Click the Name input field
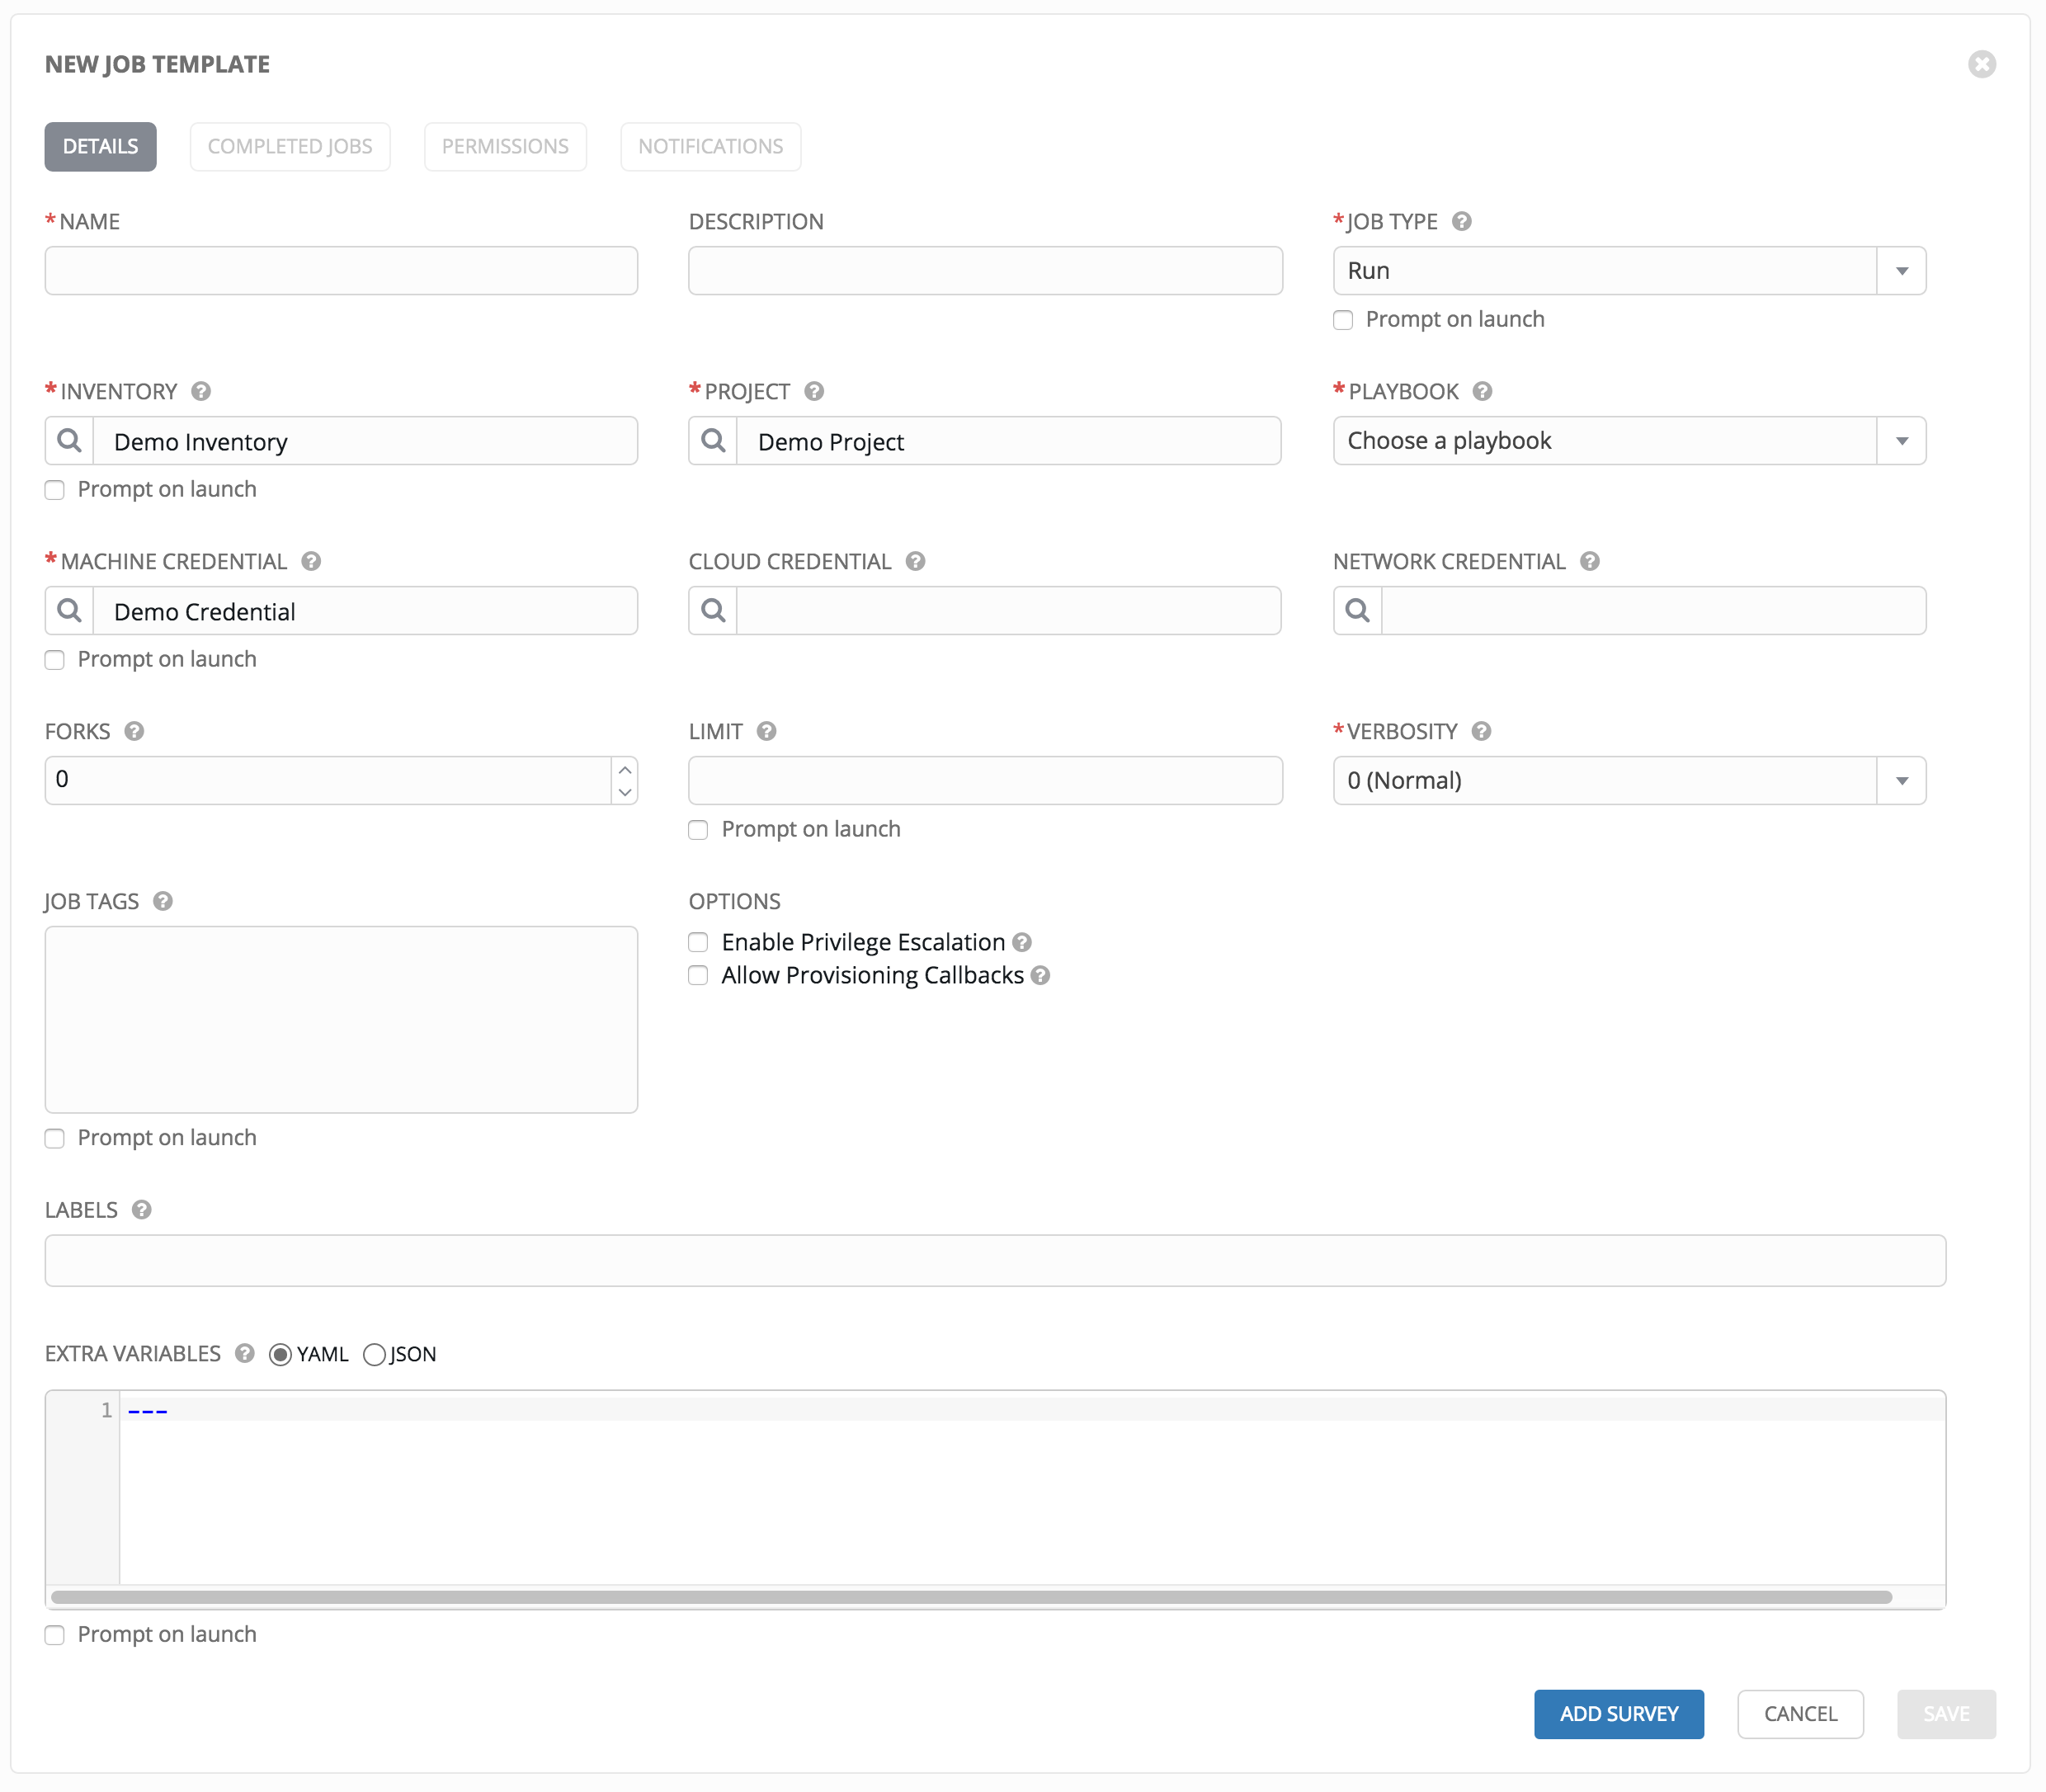 click(x=341, y=270)
